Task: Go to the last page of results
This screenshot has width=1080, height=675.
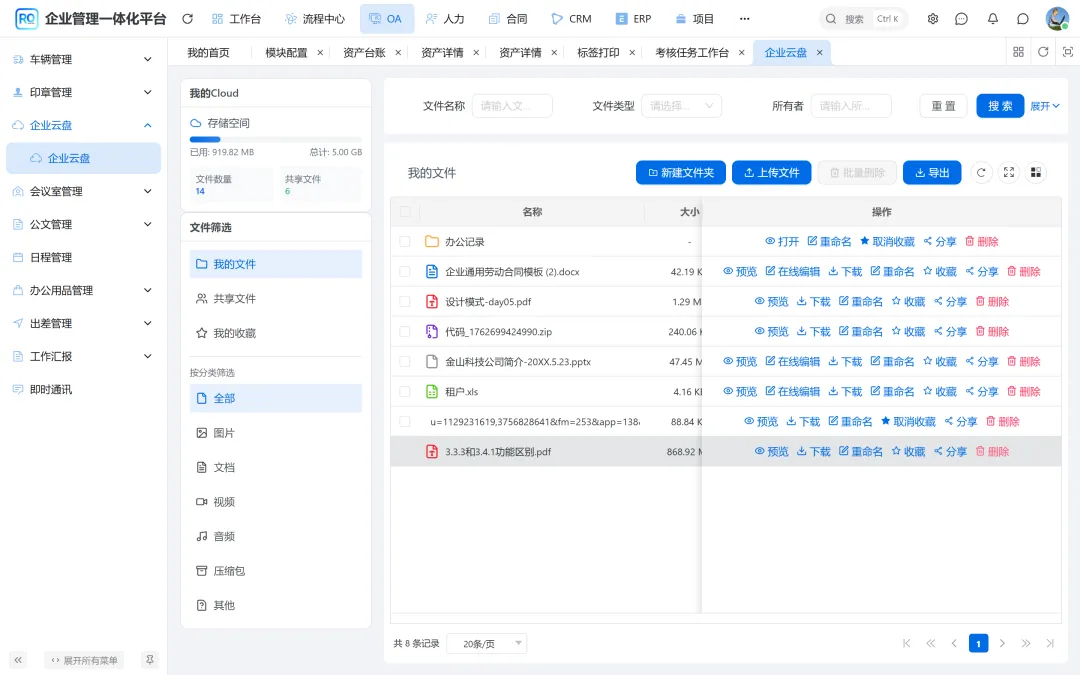Action: click(x=1050, y=643)
